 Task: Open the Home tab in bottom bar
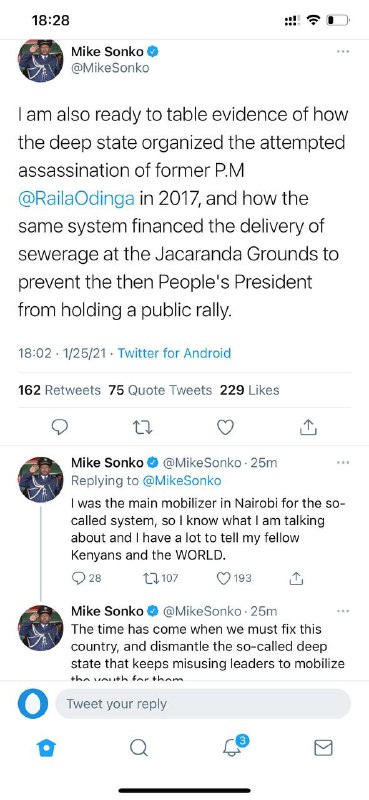pyautogui.click(x=47, y=748)
